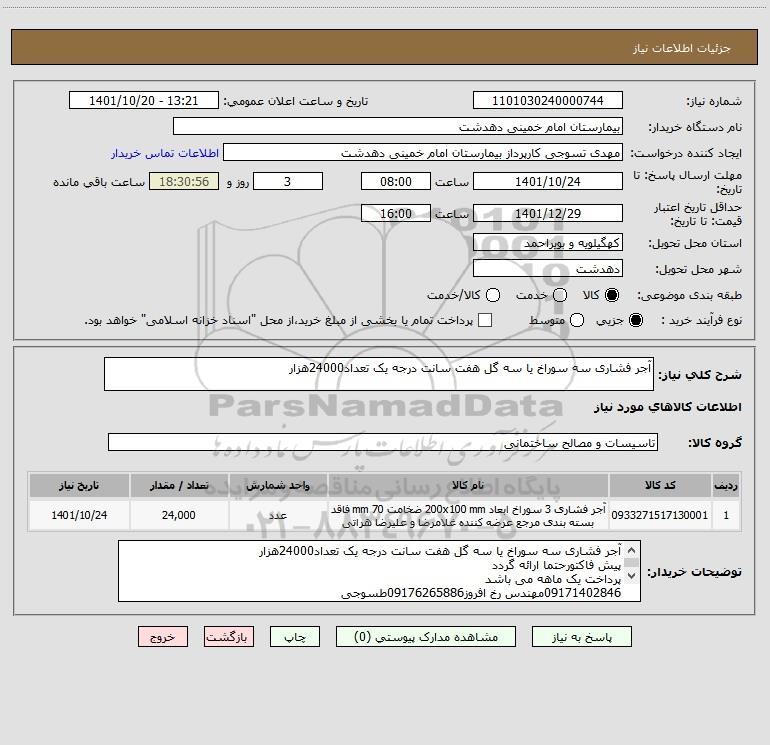Click the اطلاعات کالاهای مورد نیاز heading
Screen dimensions: 770x745
(668, 407)
